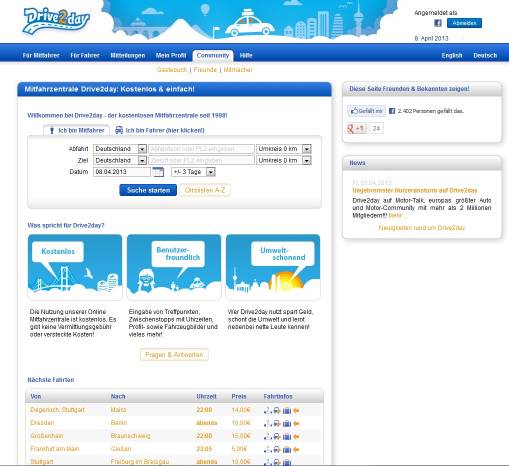Click the destination Braunschweig in rides table

pos(130,436)
